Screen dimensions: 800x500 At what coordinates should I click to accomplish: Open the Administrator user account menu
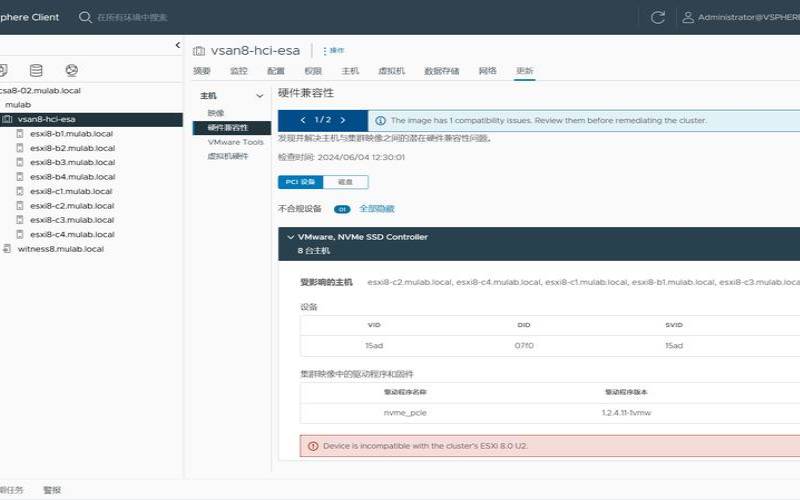[741, 17]
